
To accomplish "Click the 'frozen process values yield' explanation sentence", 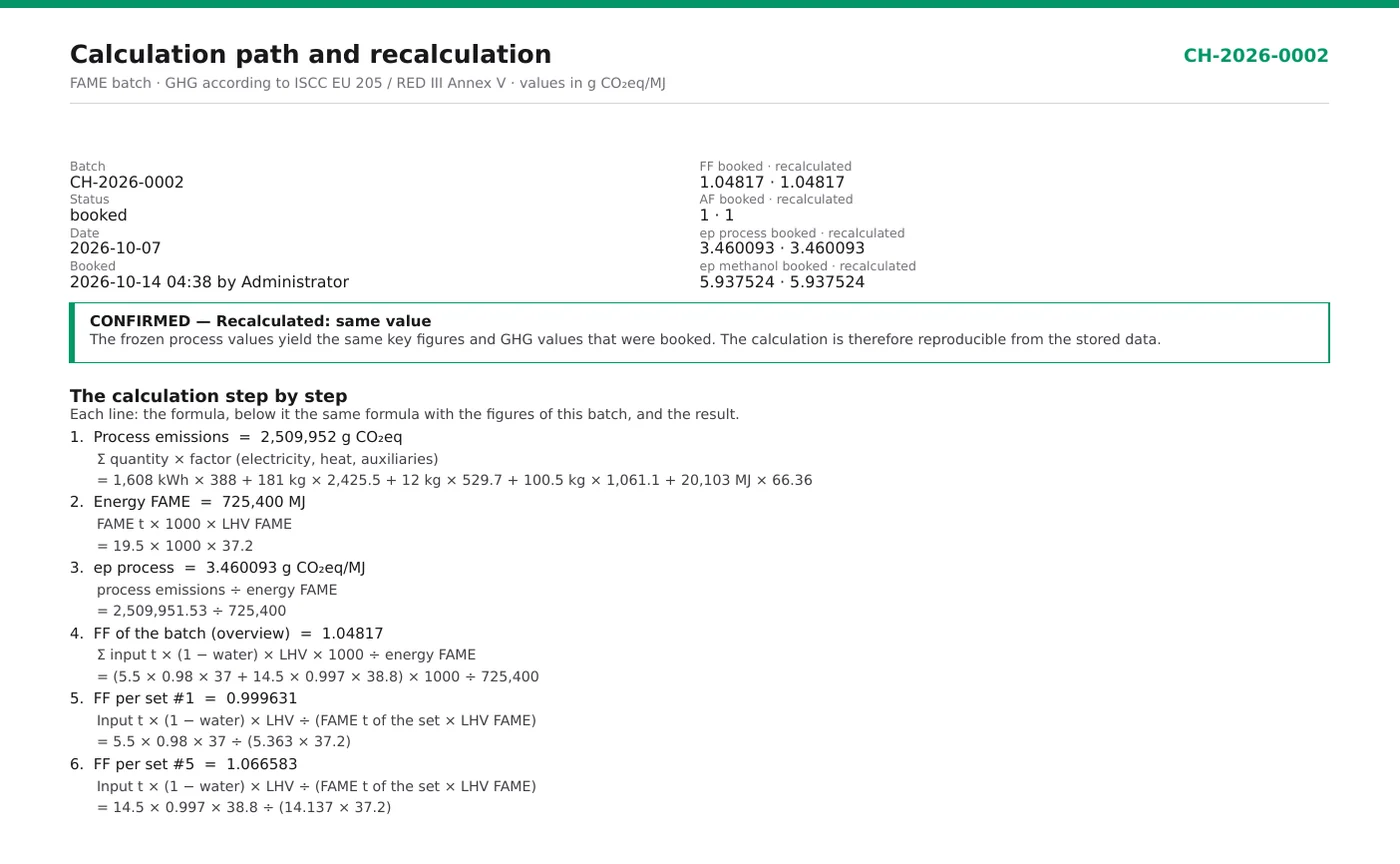I will point(625,340).
